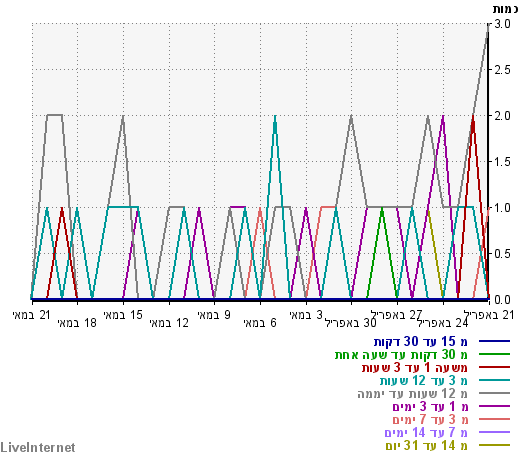Click the gray legend line swatch
This screenshot has height=457, width=520.
pyautogui.click(x=494, y=393)
